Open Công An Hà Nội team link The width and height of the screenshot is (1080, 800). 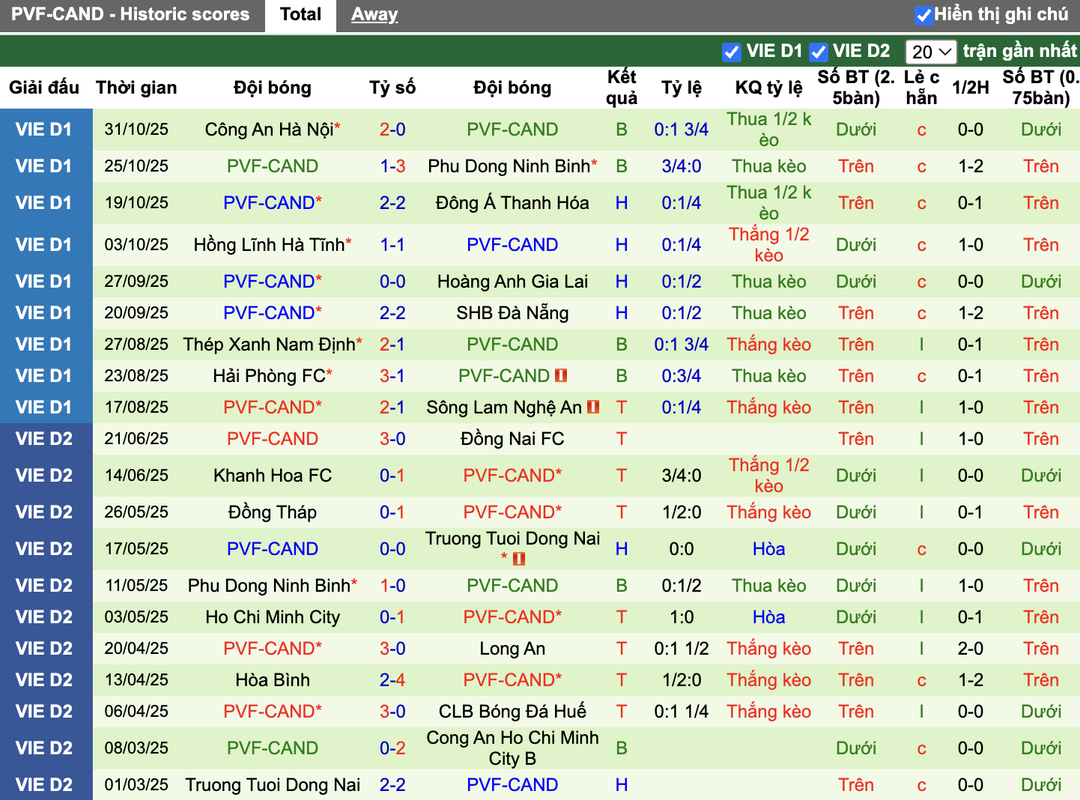[269, 130]
